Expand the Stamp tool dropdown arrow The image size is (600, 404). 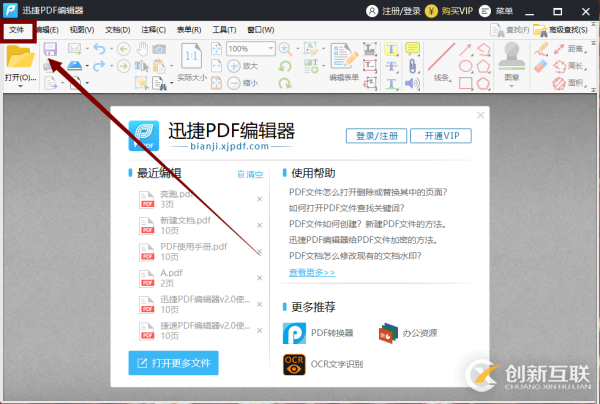point(512,86)
